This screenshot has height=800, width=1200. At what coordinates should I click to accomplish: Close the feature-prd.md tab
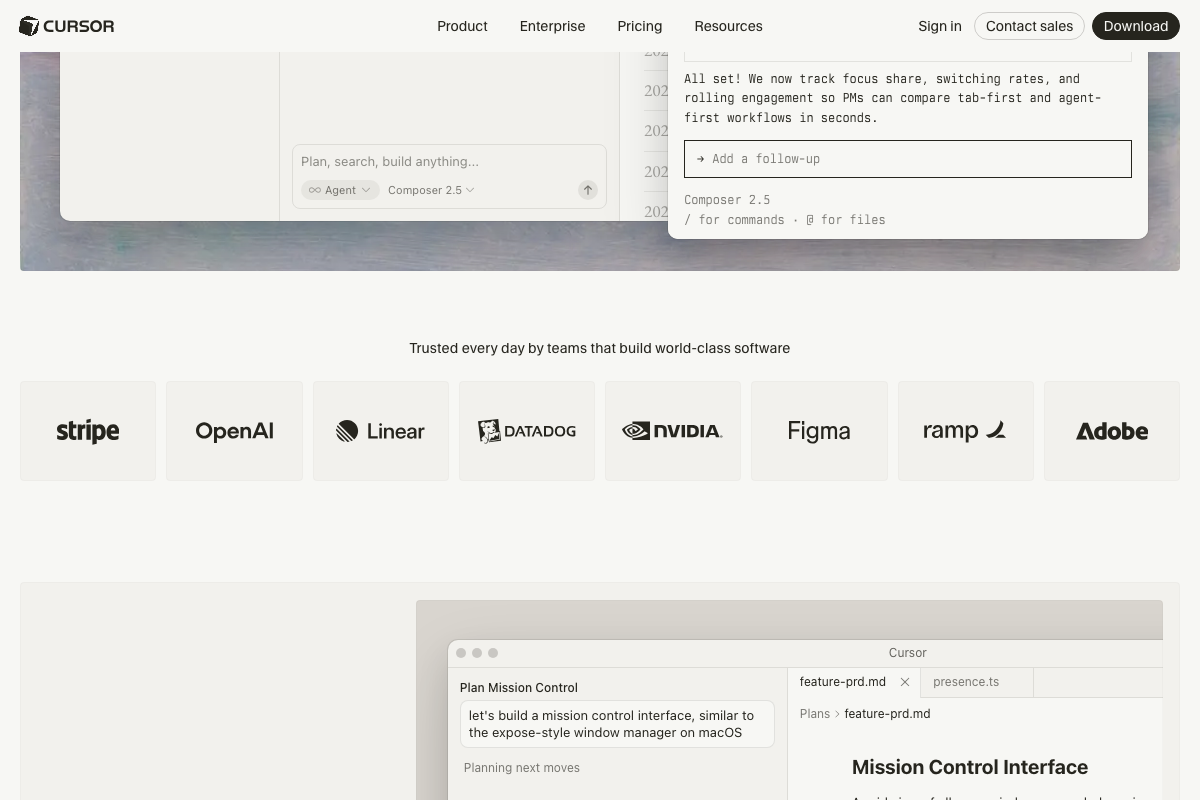[905, 682]
